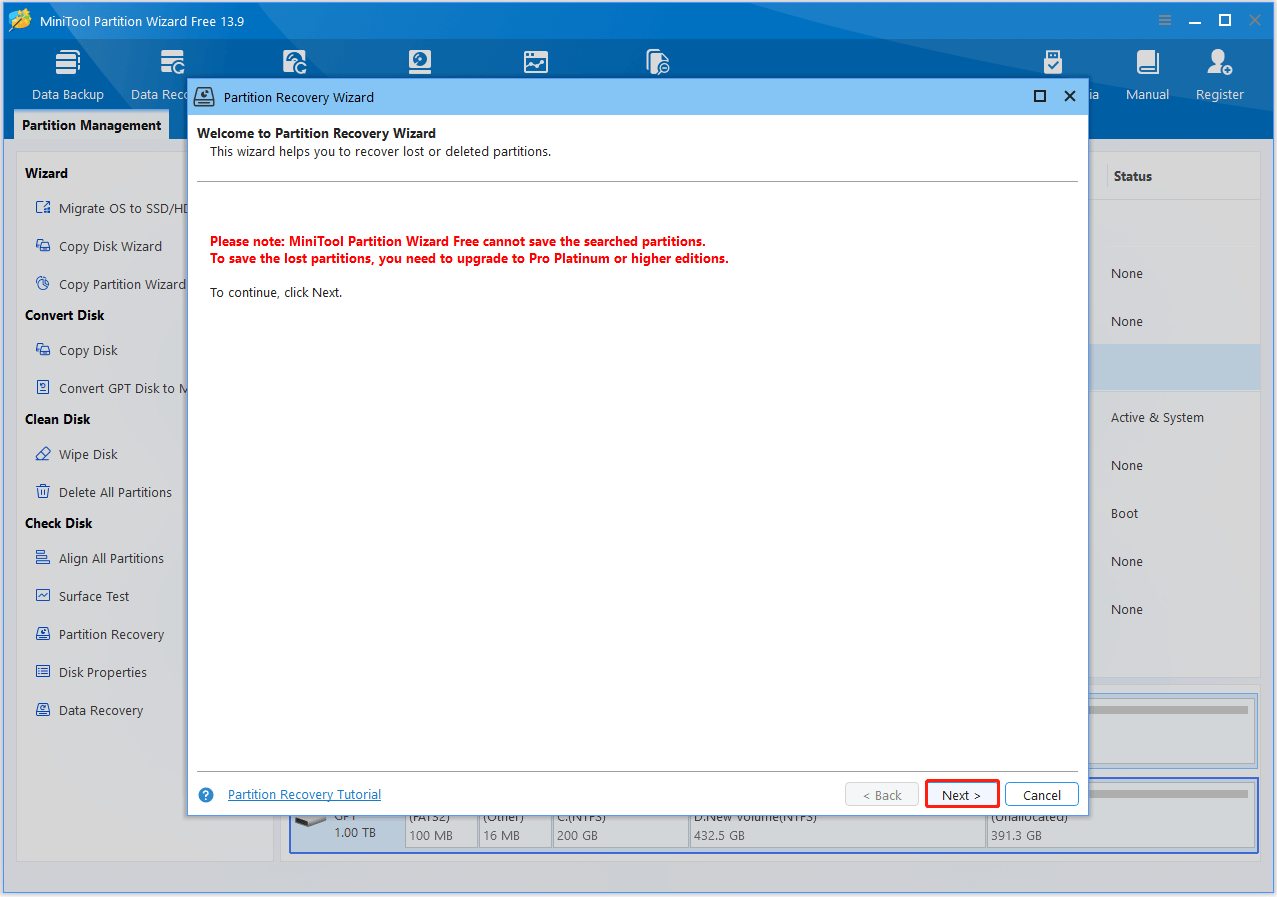This screenshot has height=897, width=1277.
Task: Click the toolbar documents-with-magnifier icon
Action: [x=657, y=62]
